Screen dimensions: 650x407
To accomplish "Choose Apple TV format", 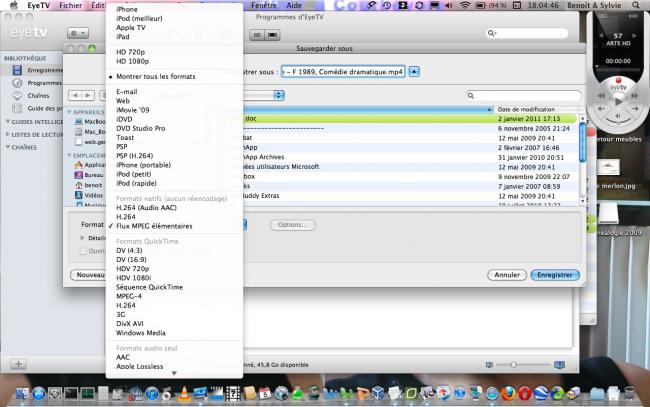I will tap(131, 27).
